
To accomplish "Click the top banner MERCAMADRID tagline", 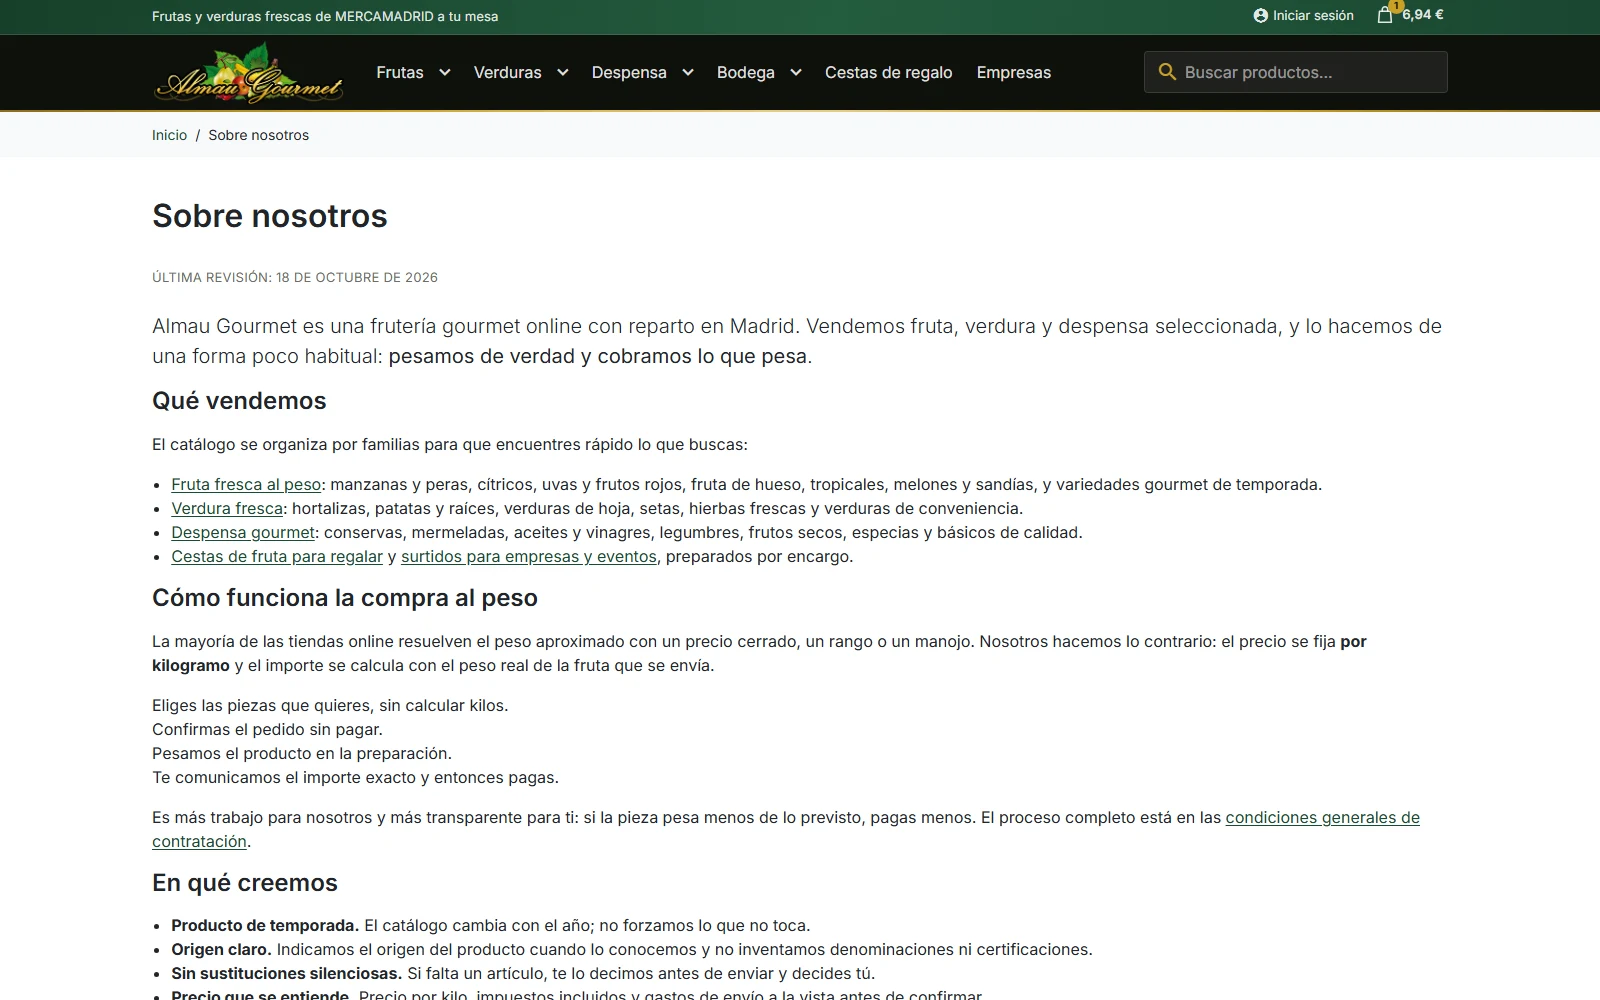I will tap(325, 16).
